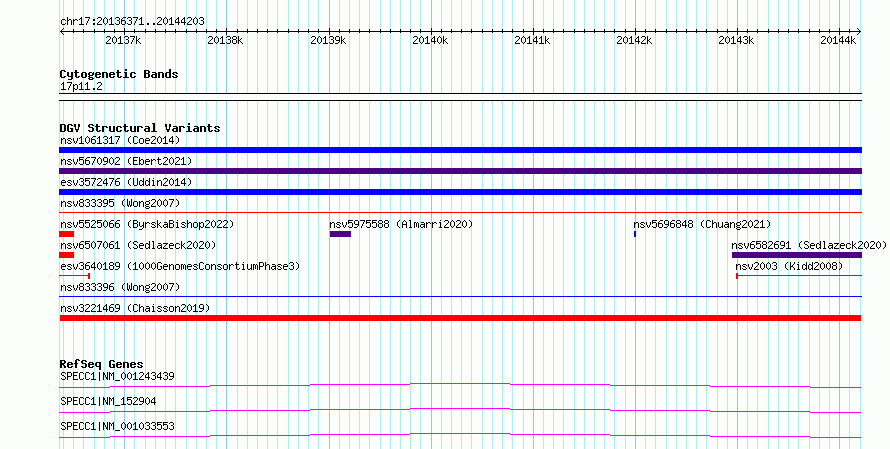The height and width of the screenshot is (449, 890).
Task: Click the nsv6582691 (Sedlazeck2020) label
Action: (809, 245)
